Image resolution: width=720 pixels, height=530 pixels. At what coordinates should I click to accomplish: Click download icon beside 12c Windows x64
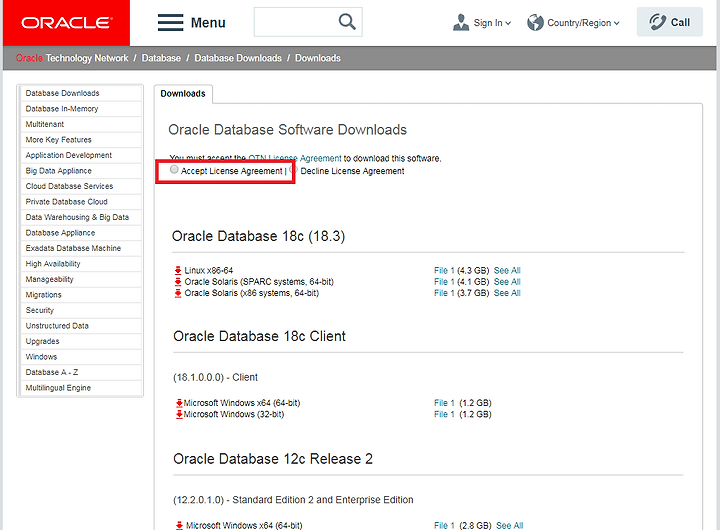(x=180, y=525)
